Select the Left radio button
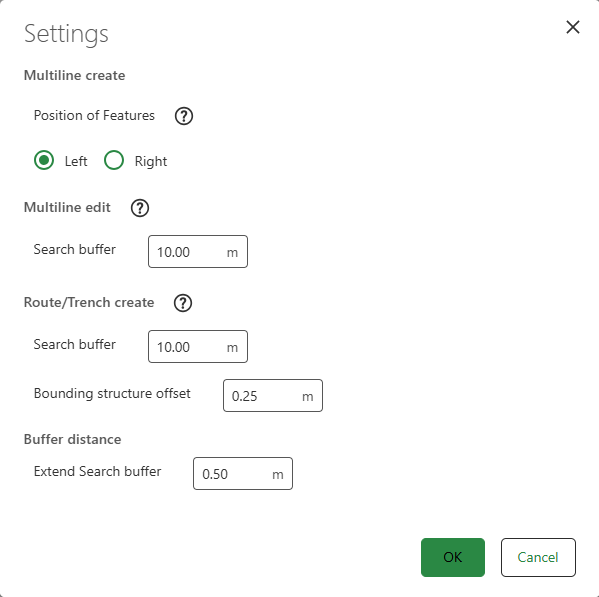Image resolution: width=599 pixels, height=597 pixels. point(44,160)
